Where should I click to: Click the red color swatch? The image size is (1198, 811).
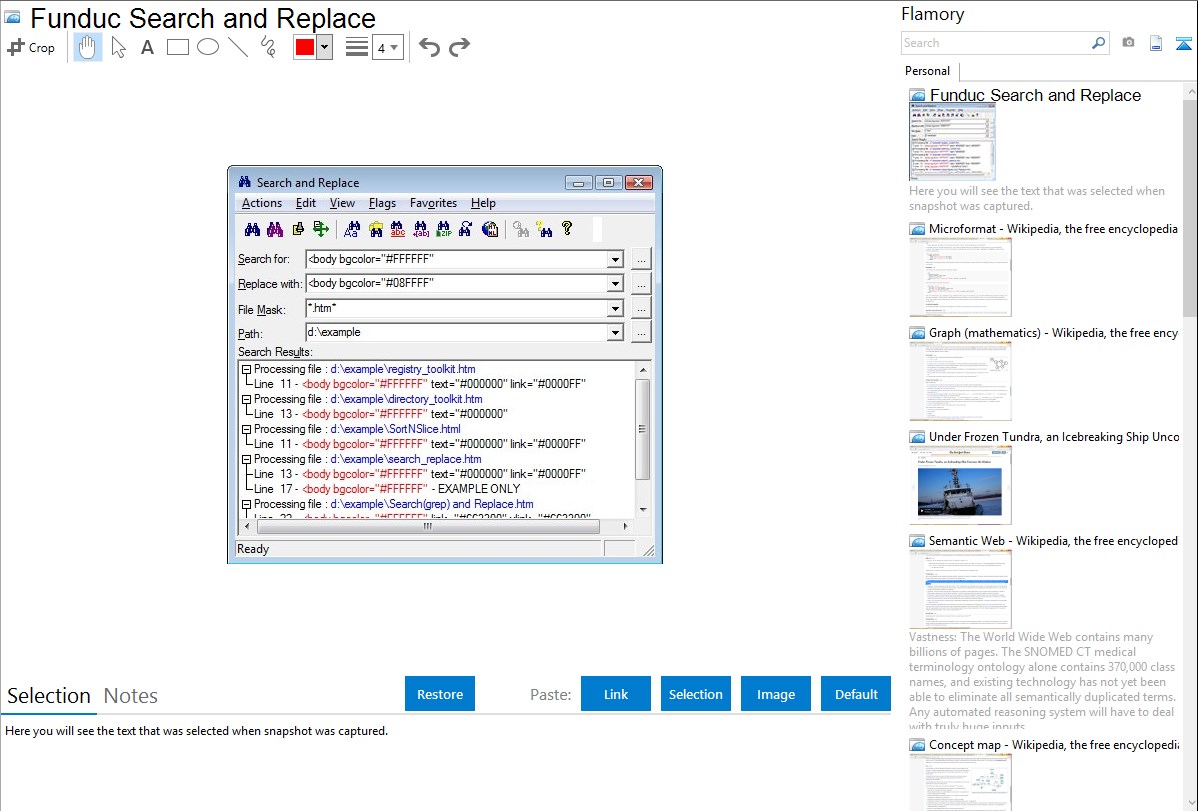(x=305, y=47)
